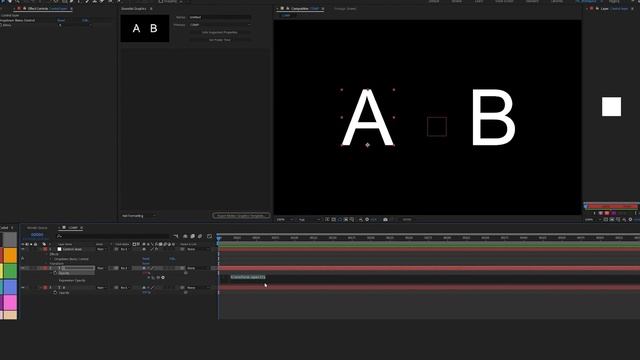This screenshot has height=360, width=640.
Task: Switch to the Essential Graphics panel tab
Action: tap(134, 9)
